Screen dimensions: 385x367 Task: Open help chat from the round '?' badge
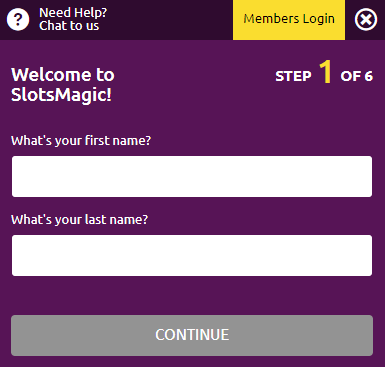[18, 19]
